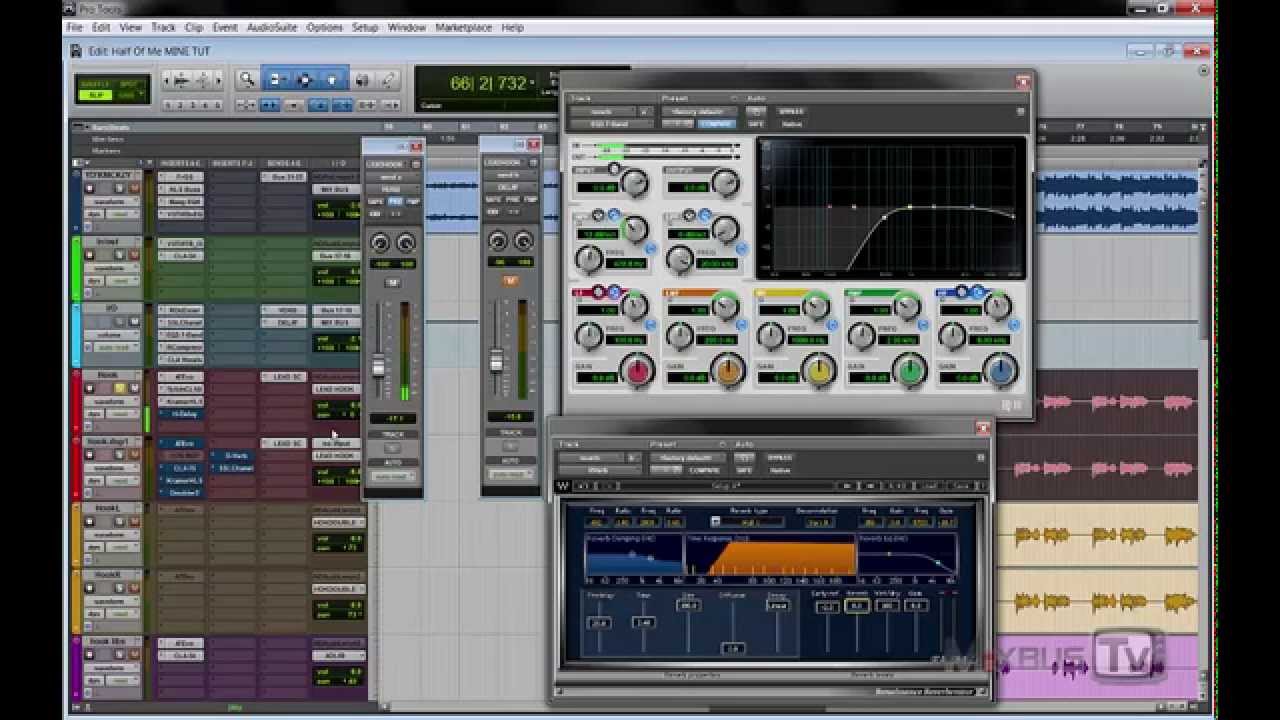
Task: Open waveform view selector on first track
Action: click(110, 202)
